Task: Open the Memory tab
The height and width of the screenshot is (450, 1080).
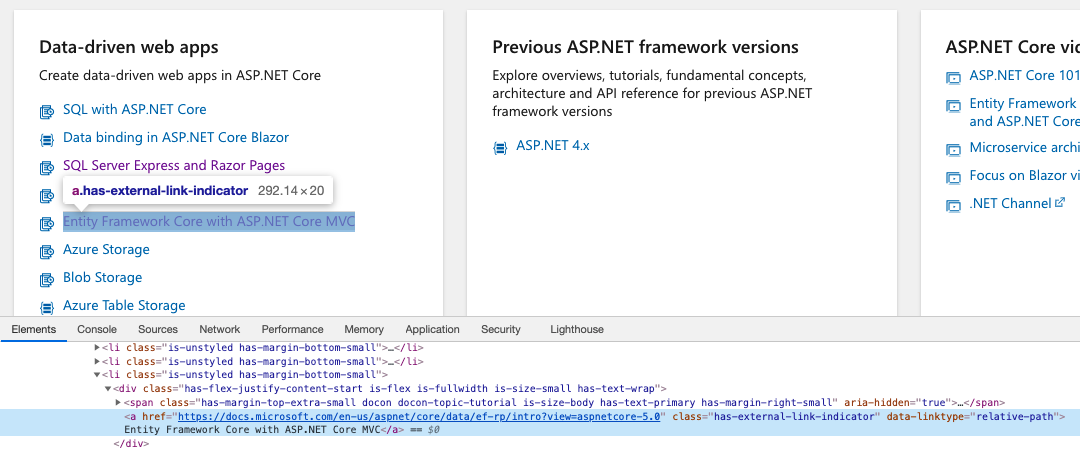Action: pos(364,329)
